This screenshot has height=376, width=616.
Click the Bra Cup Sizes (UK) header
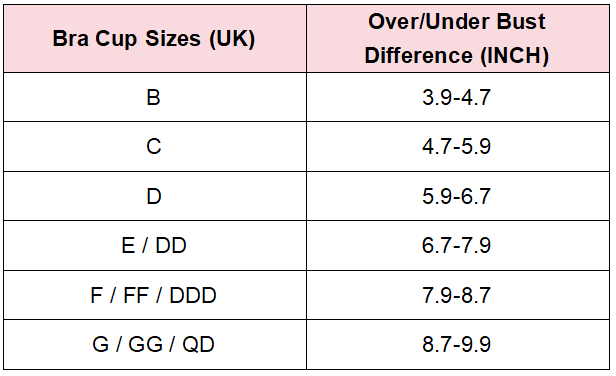[155, 39]
